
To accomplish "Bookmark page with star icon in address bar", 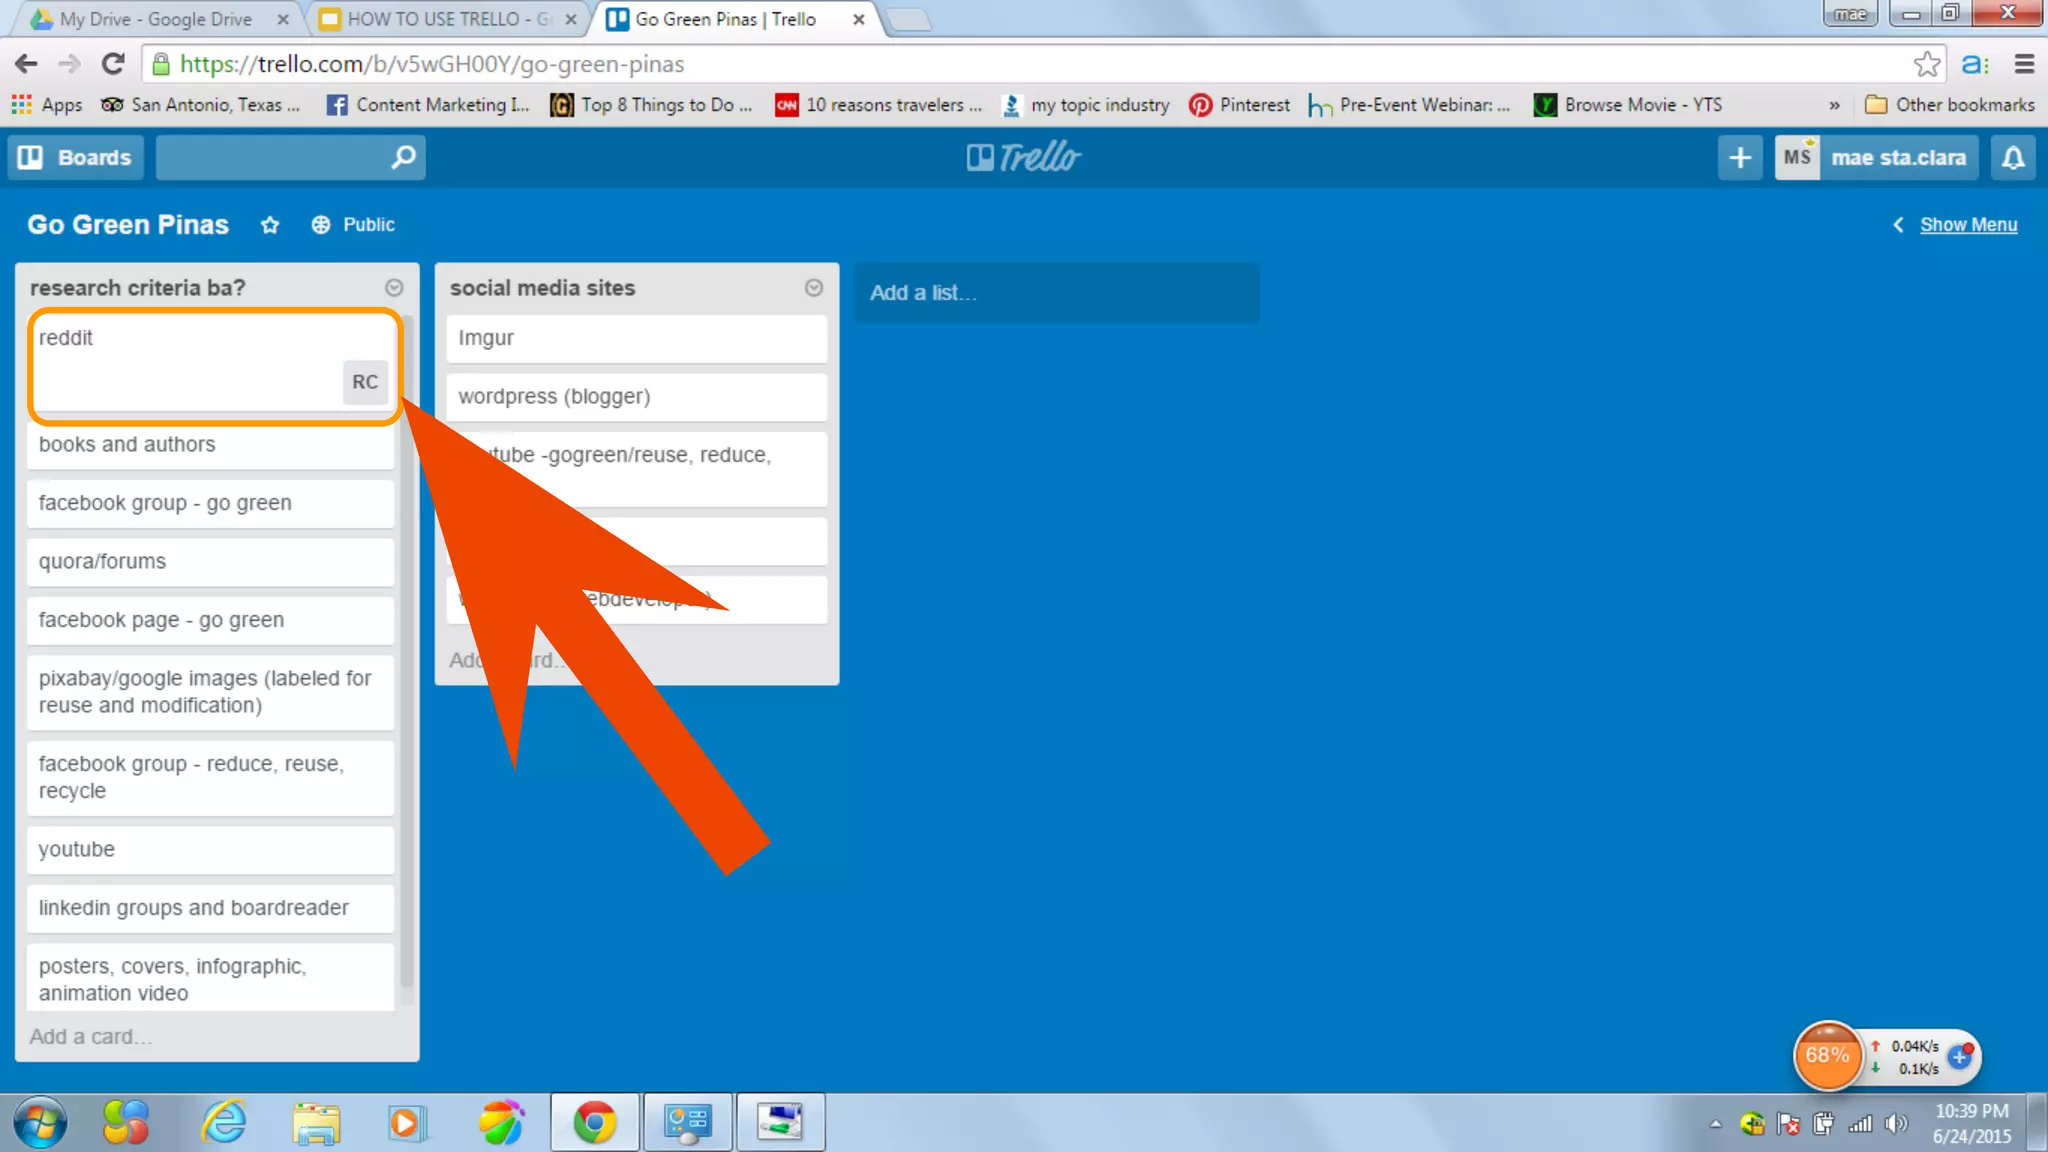I will tap(1926, 65).
